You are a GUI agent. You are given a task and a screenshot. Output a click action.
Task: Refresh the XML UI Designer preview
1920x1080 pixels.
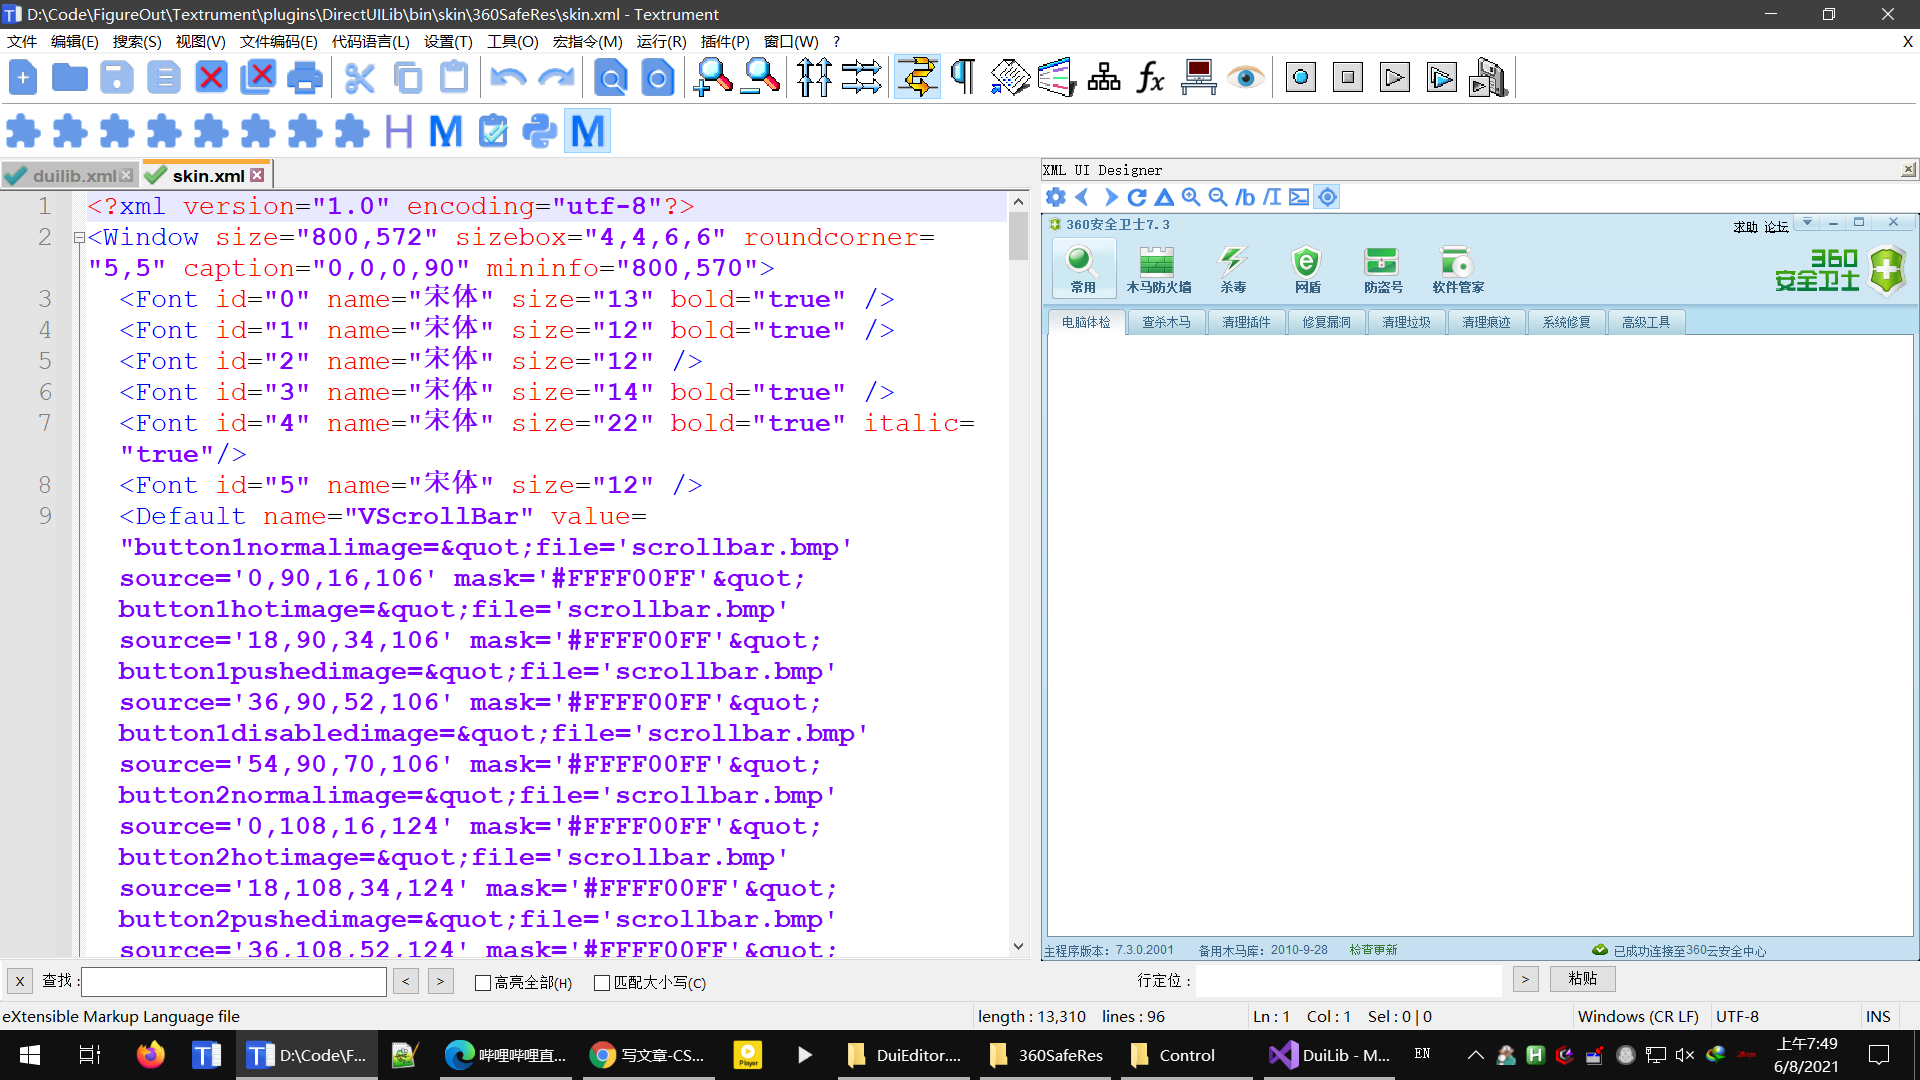pyautogui.click(x=1137, y=197)
